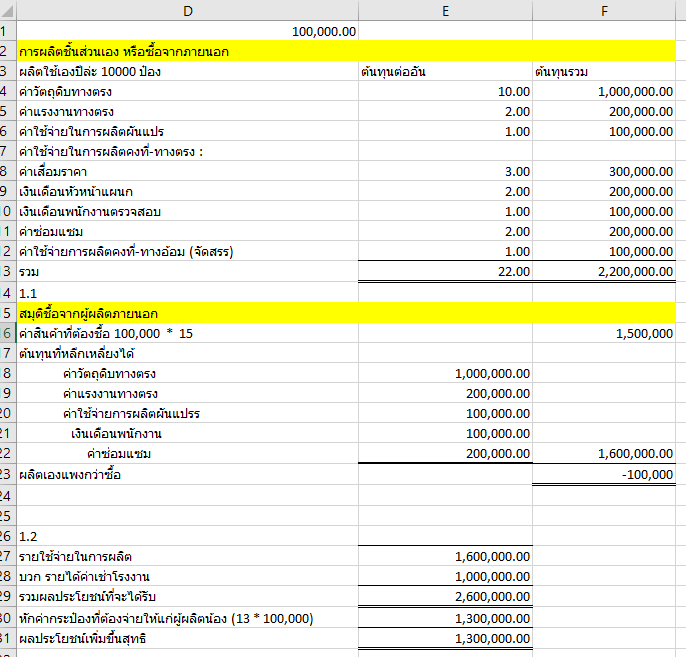Select 1,000,000.00 rental income in row 28
Viewport: 686px width, 657px height.
pos(445,576)
